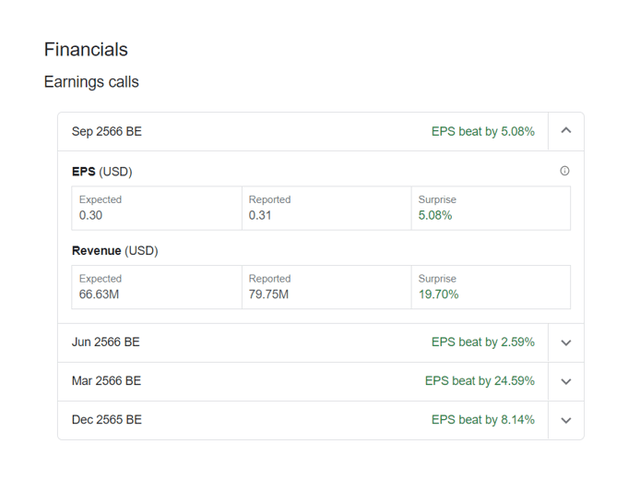Click the EPS Expected 0.30 cell
This screenshot has height=492, width=640.
pyautogui.click(x=157, y=208)
